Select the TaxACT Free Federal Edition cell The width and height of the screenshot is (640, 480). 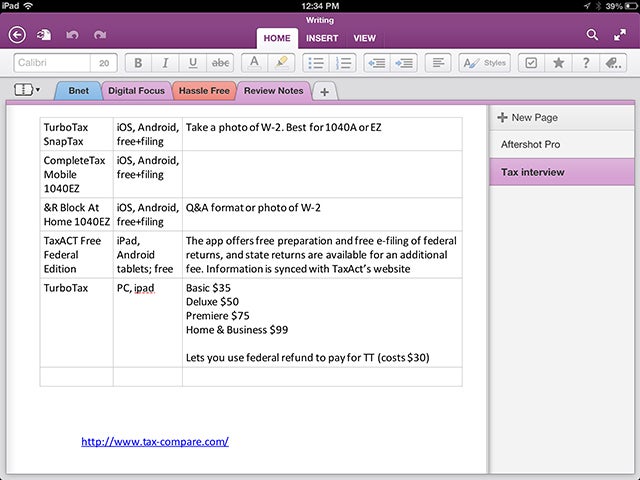pyautogui.click(x=76, y=255)
